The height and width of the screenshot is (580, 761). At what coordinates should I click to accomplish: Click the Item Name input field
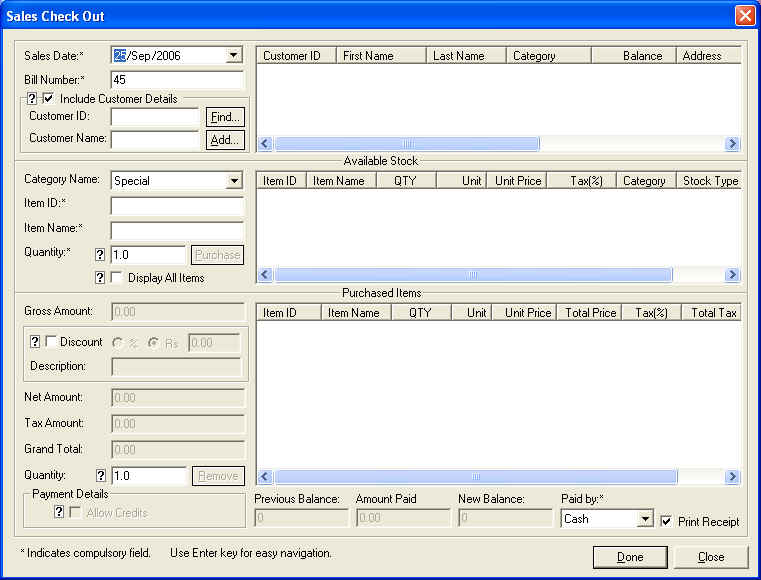coord(177,231)
